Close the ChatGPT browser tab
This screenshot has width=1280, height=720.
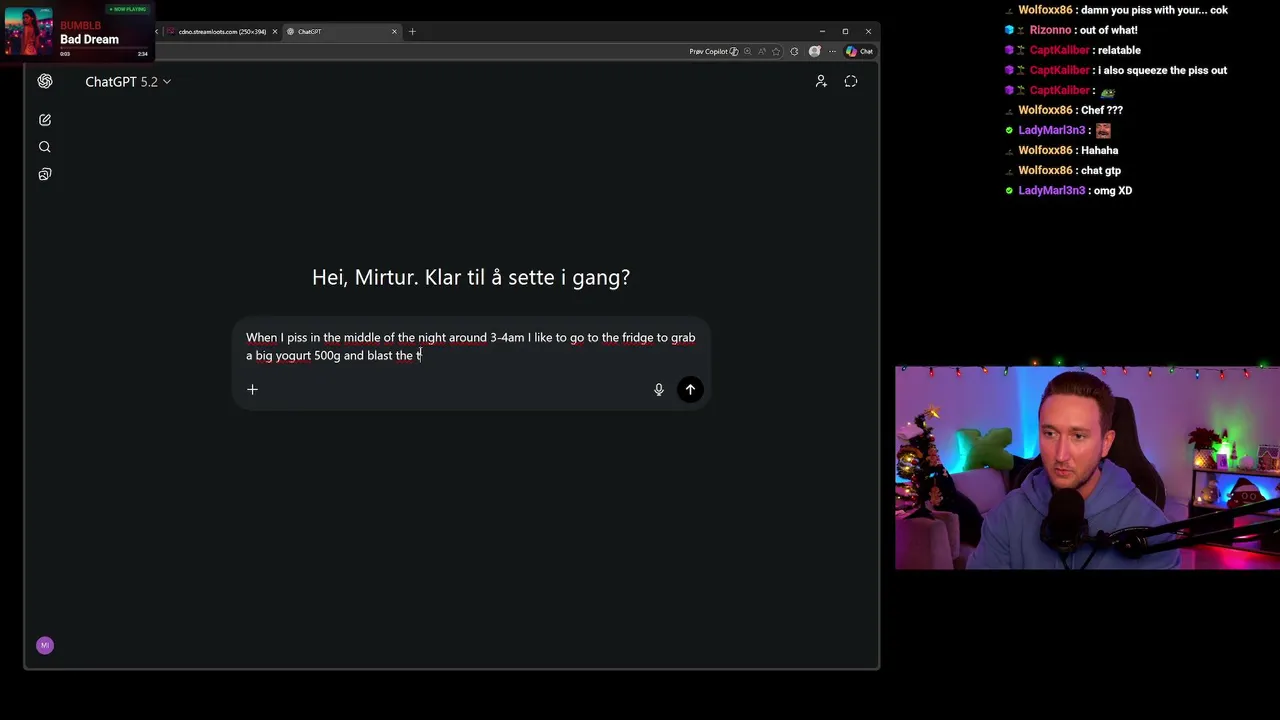tap(394, 31)
